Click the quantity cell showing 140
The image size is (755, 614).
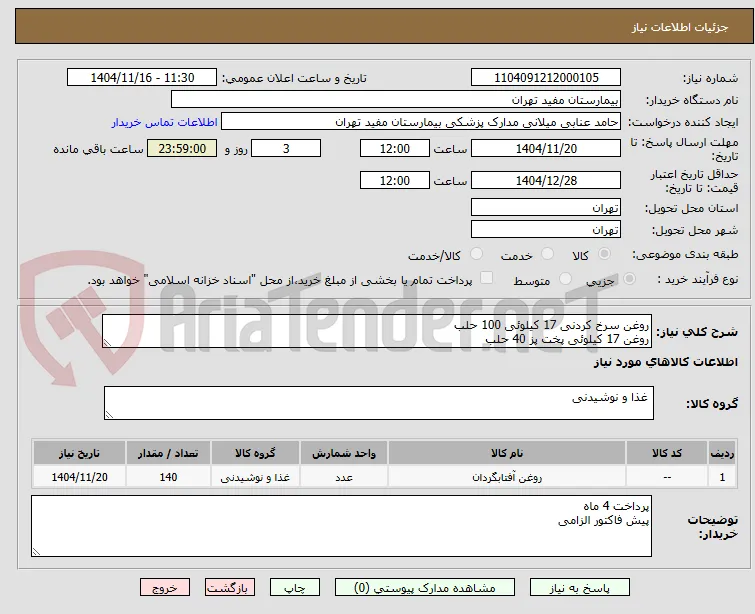coord(168,477)
